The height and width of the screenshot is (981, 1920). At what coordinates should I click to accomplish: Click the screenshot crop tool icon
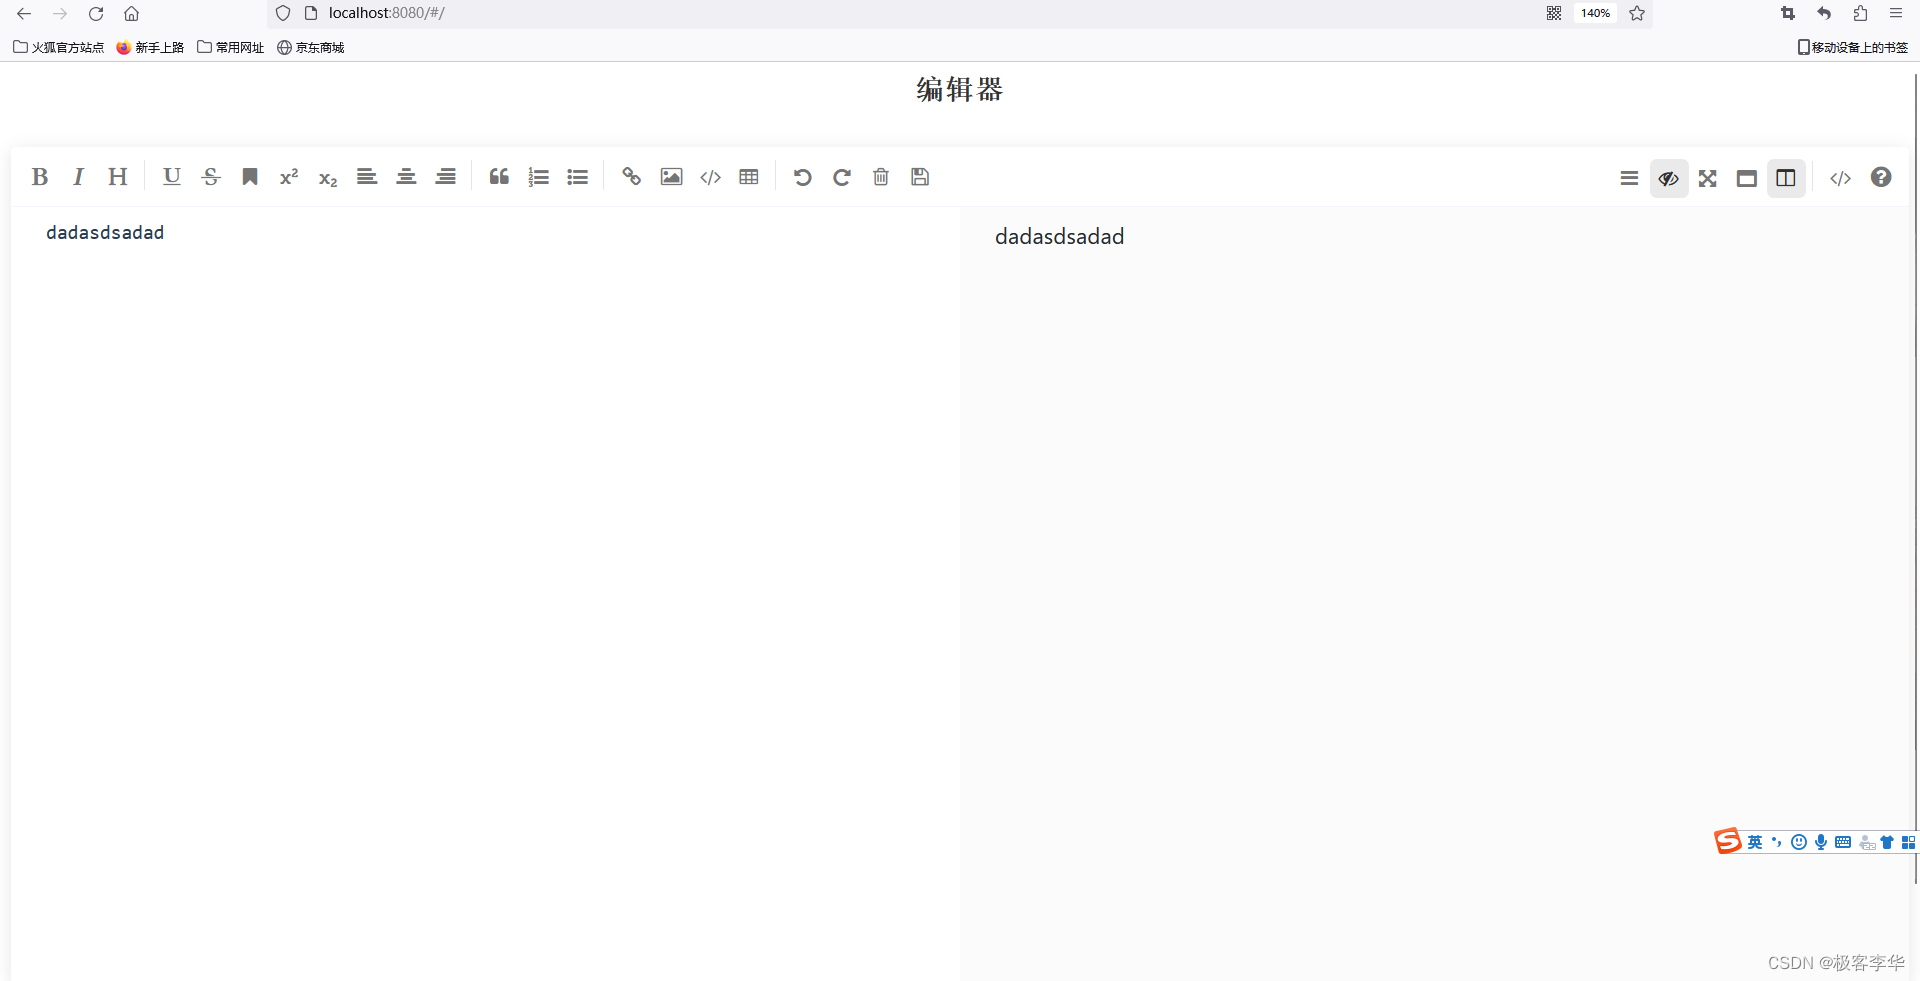[x=1788, y=13]
